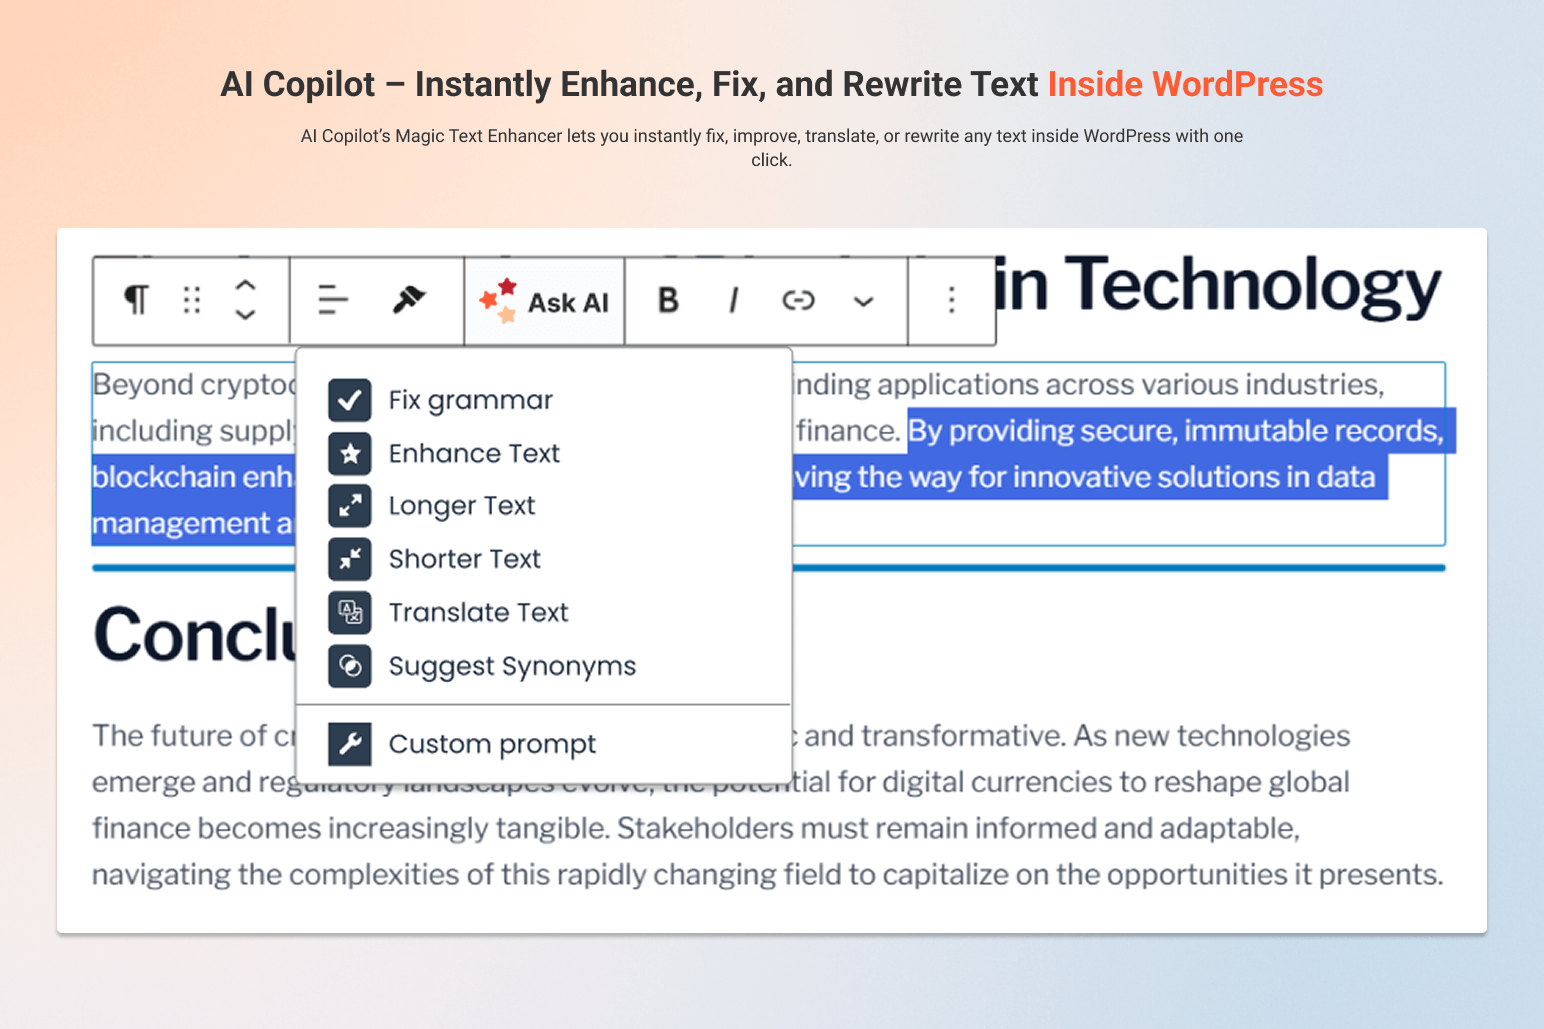Click the Shorter Text shrink icon
This screenshot has height=1029, width=1544.
pos(350,559)
